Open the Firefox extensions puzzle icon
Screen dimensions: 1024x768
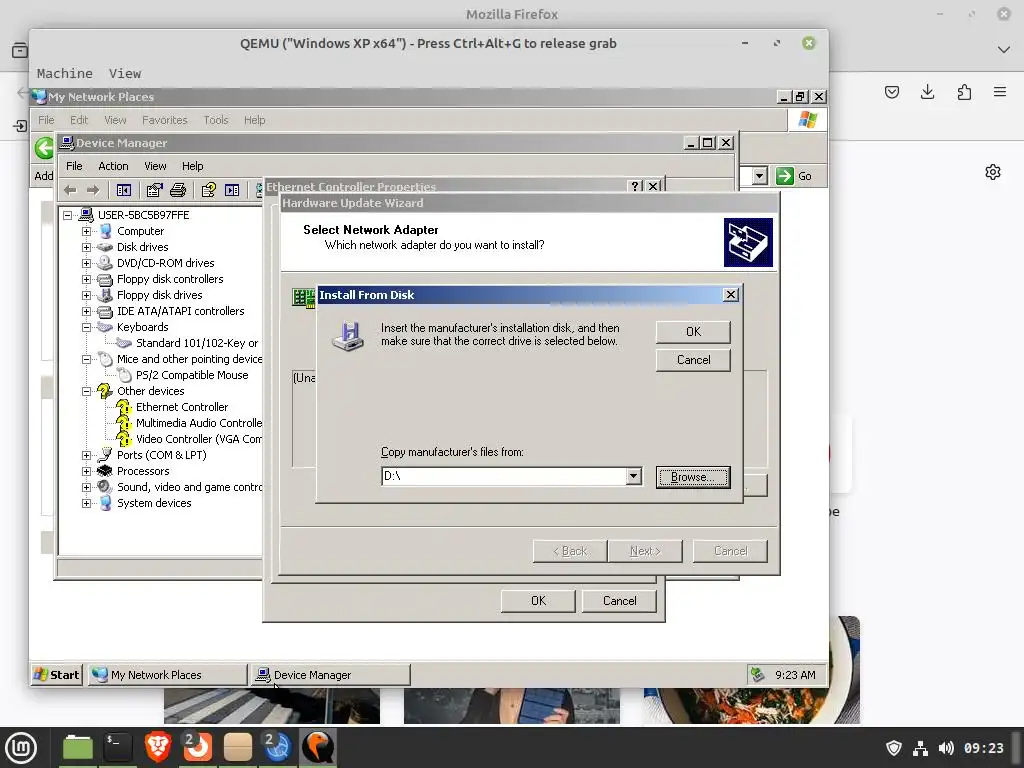point(964,92)
